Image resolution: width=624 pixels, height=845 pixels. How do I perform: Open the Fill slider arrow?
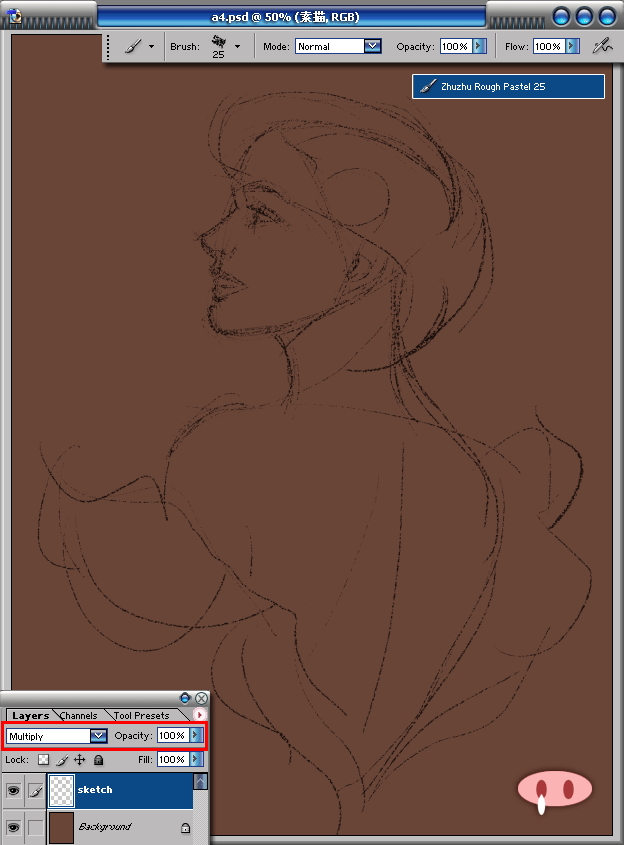click(196, 759)
